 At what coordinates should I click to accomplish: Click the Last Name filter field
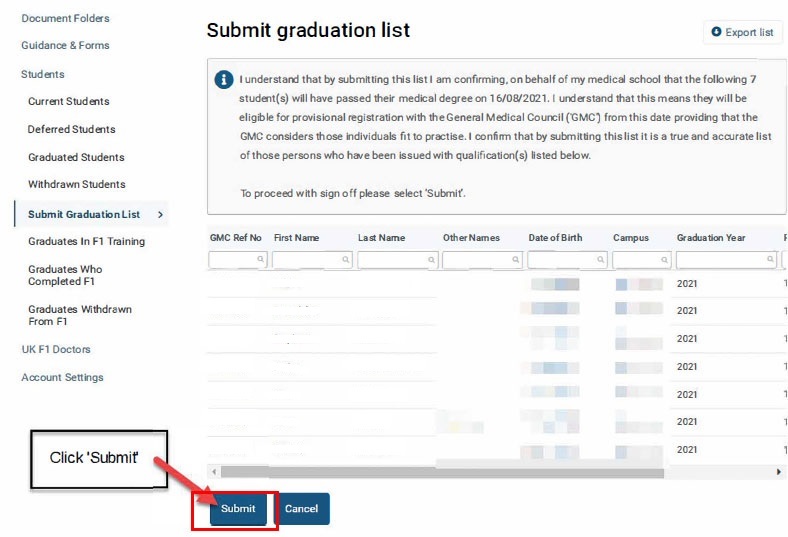[x=398, y=260]
